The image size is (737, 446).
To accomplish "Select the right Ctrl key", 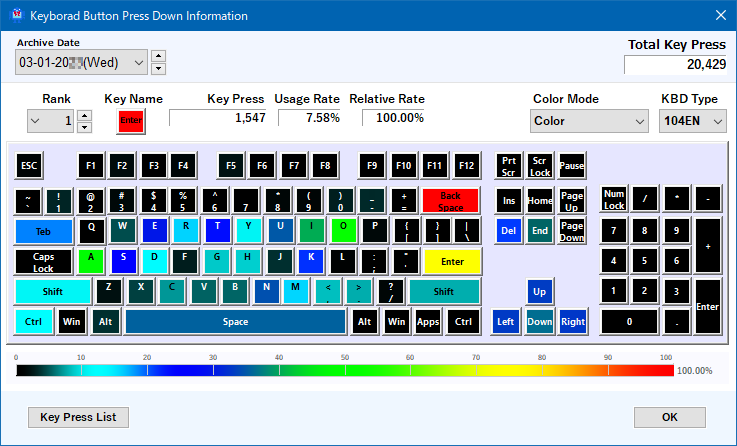I will click(x=463, y=322).
